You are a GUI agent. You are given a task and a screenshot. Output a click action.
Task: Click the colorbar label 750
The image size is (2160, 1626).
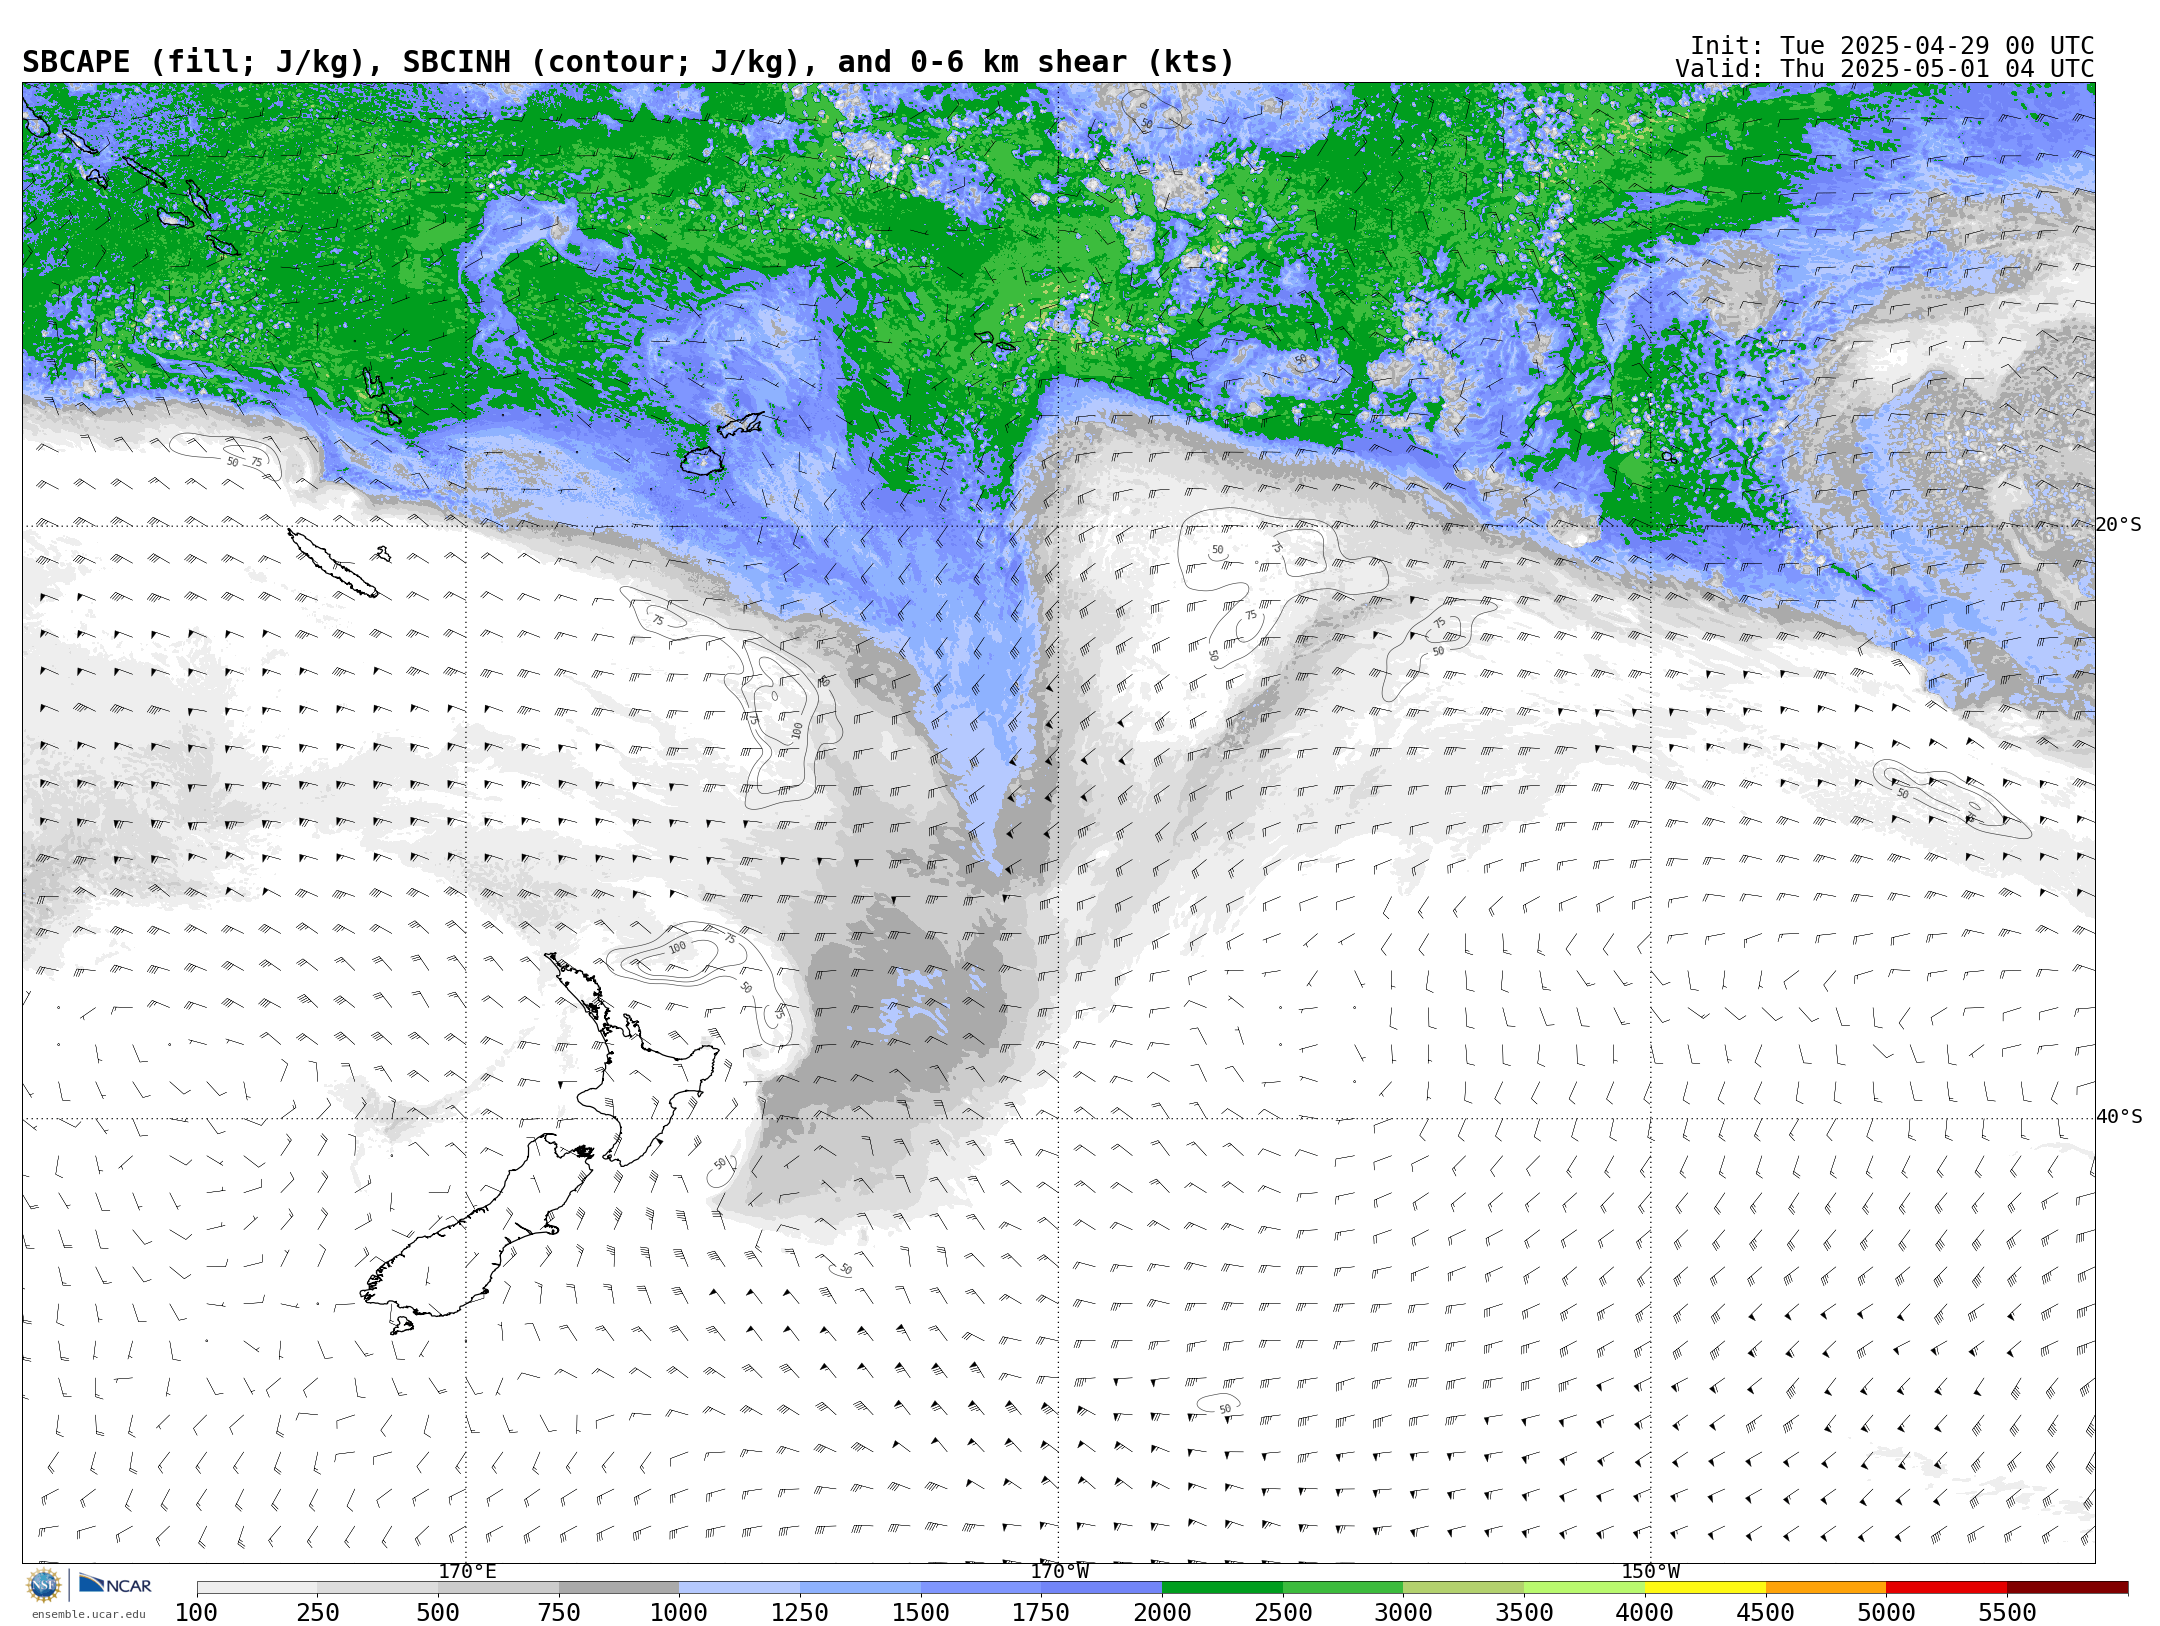tap(559, 1613)
